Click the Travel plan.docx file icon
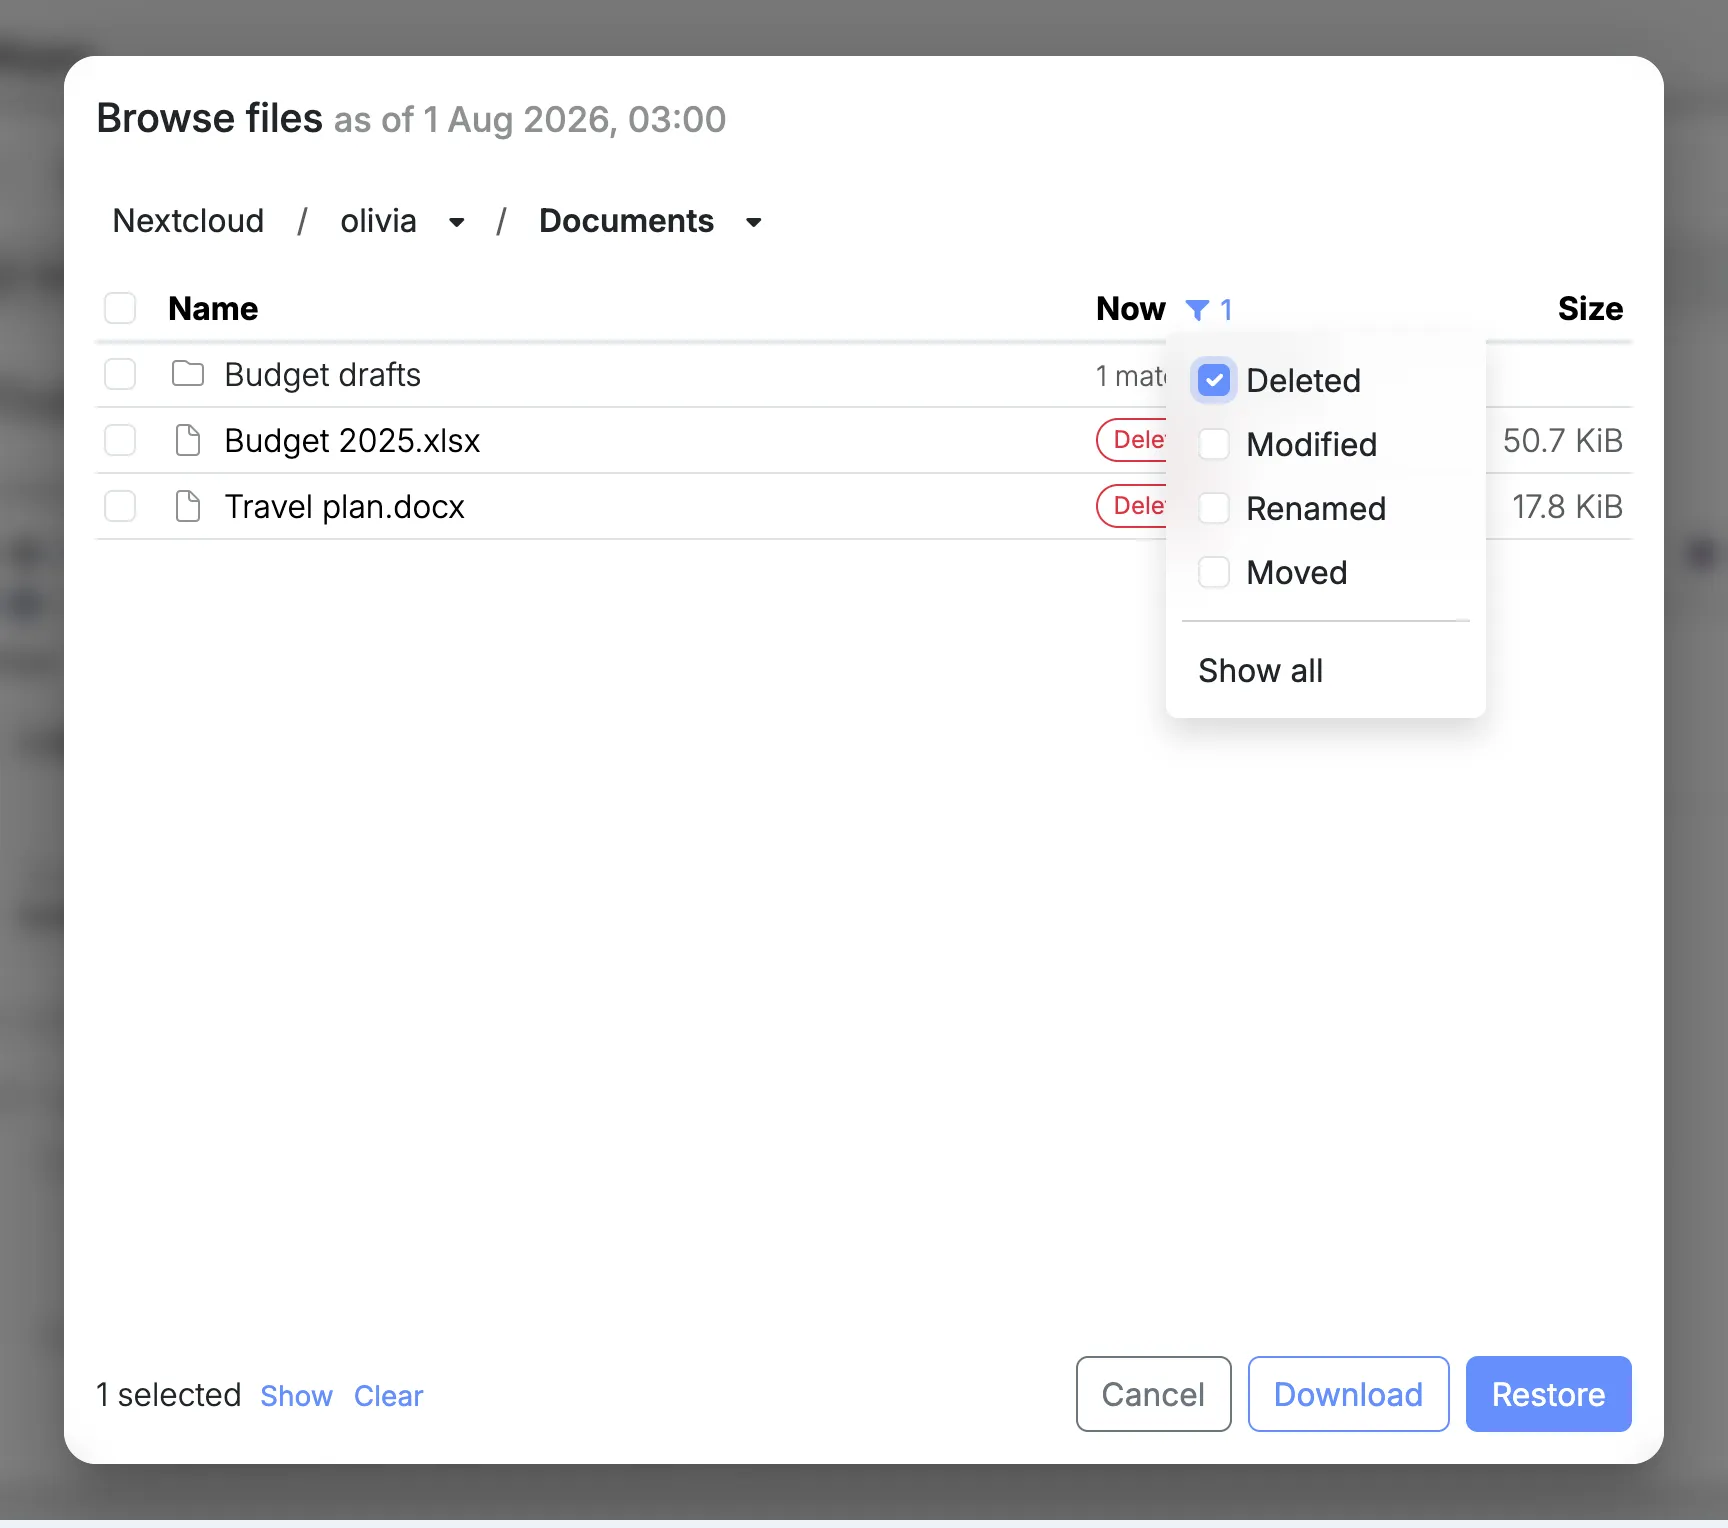 188,506
